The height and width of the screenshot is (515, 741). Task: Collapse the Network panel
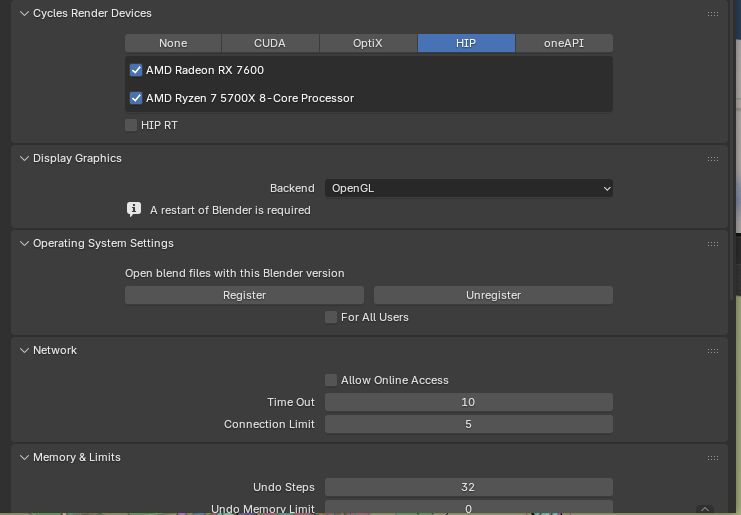click(x=24, y=350)
